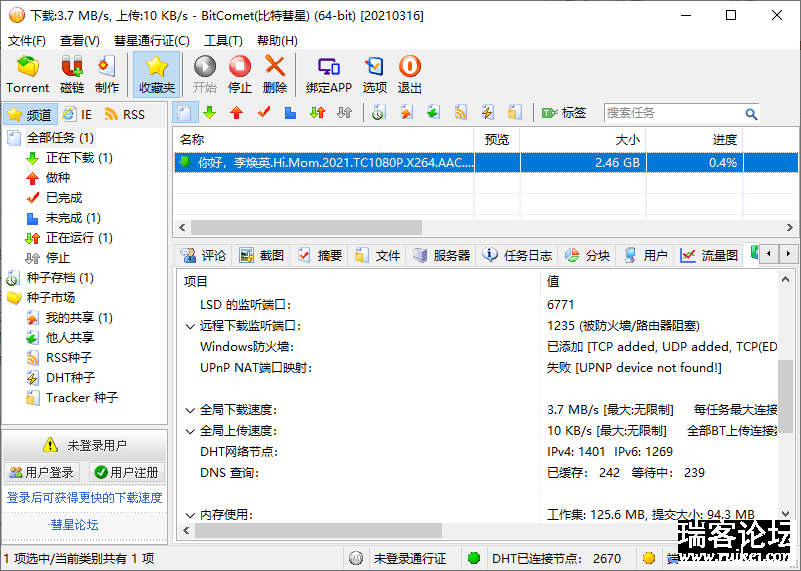This screenshot has width=801, height=571.
Task: Filter downloading tasks green arrow icon
Action: coord(209,112)
